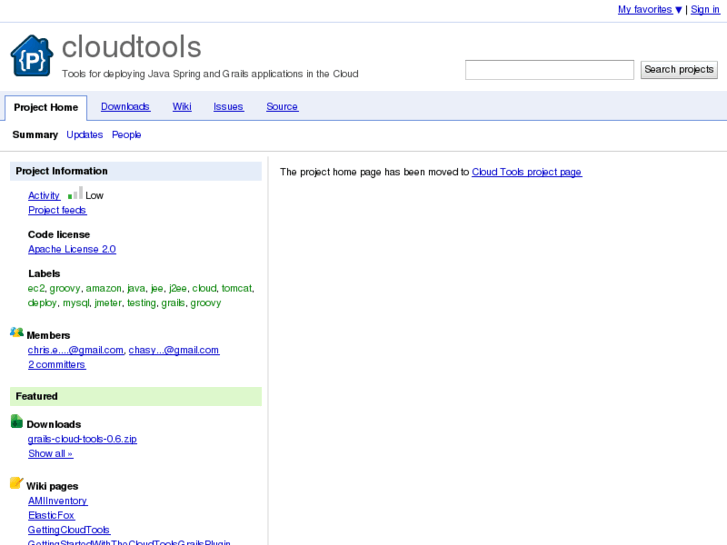
Task: Click the cloudtools project logo icon
Action: (x=32, y=56)
